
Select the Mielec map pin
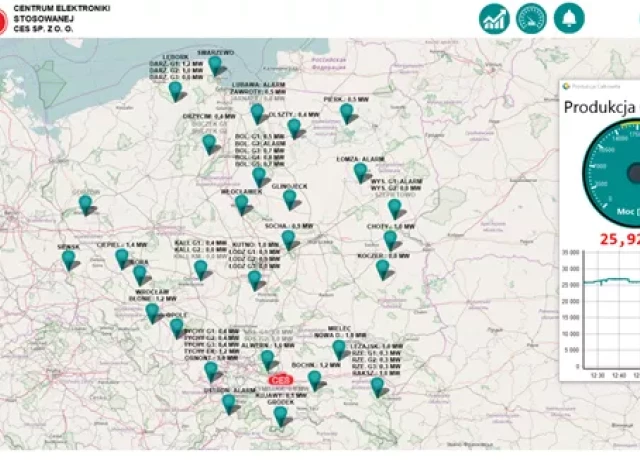click(340, 349)
